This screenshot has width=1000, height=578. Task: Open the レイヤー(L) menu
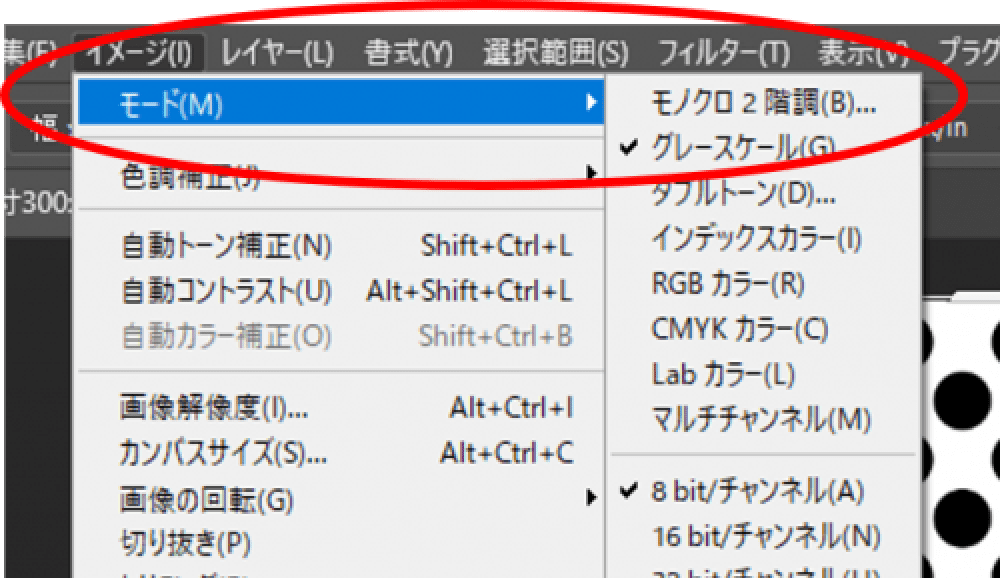[x=277, y=53]
